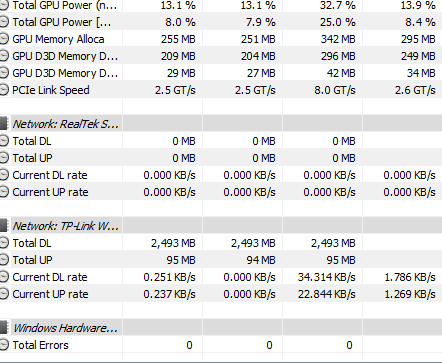The height and width of the screenshot is (363, 442).
Task: Select TP-Link Total DL row
Action: click(x=221, y=243)
